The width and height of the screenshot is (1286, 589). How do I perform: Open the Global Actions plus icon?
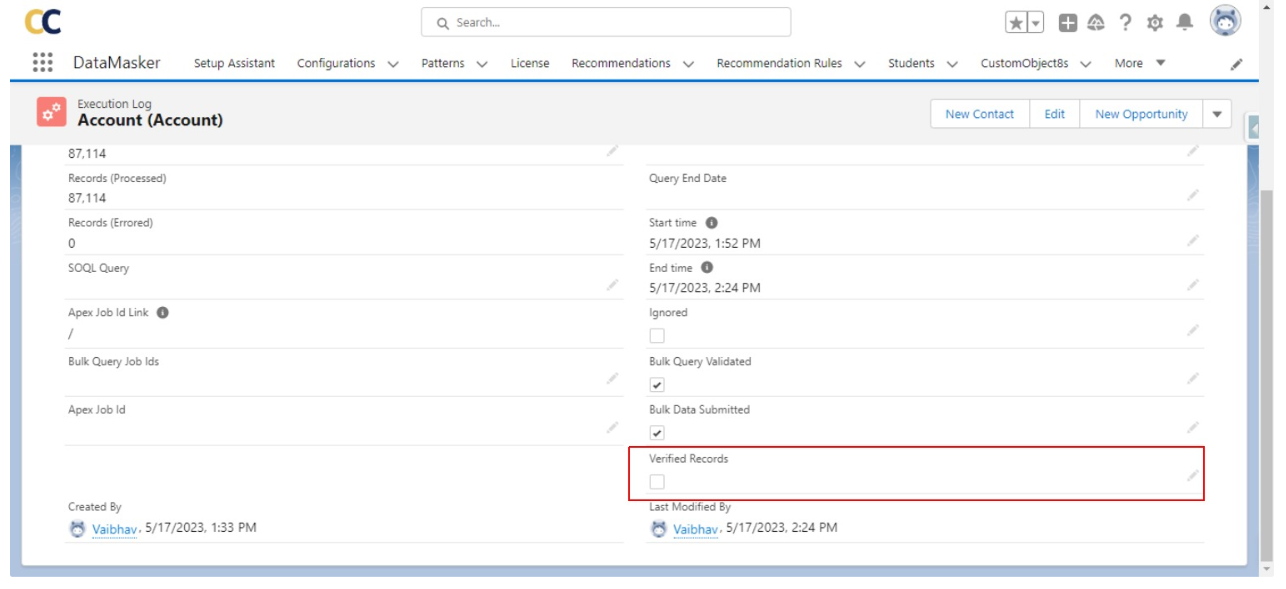(1068, 22)
